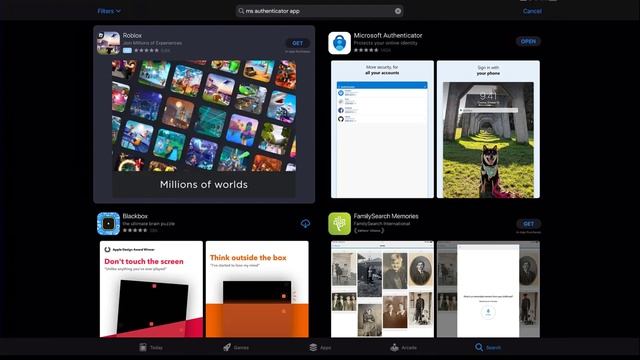The width and height of the screenshot is (640, 360).
Task: View FamilySearch upload dialog screenshot
Action: tap(488, 289)
